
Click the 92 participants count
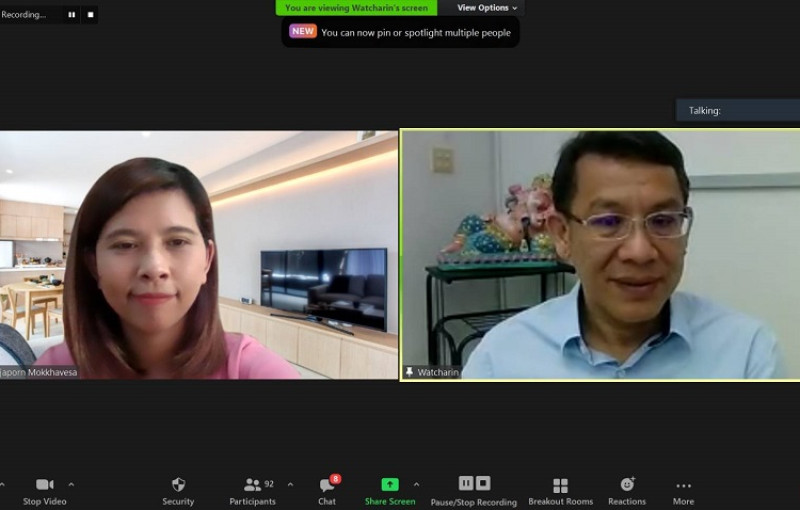[269, 483]
